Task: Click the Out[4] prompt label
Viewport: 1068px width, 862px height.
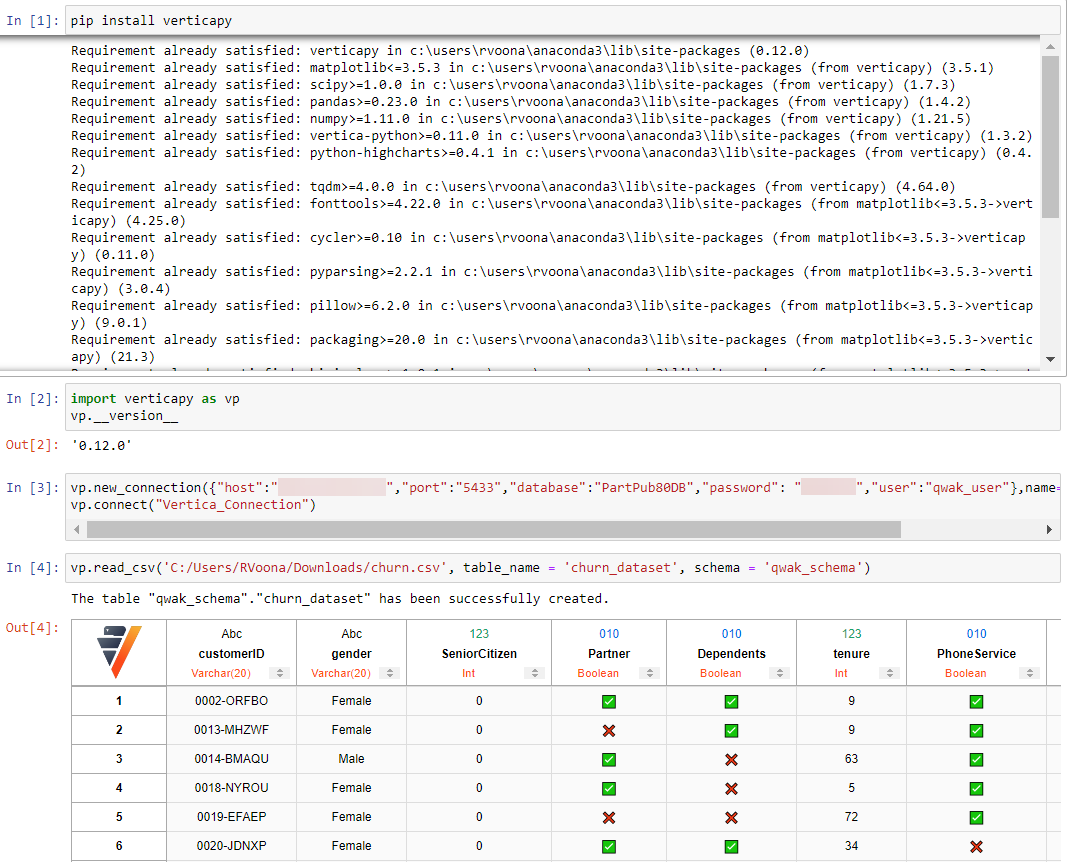Action: click(x=33, y=628)
